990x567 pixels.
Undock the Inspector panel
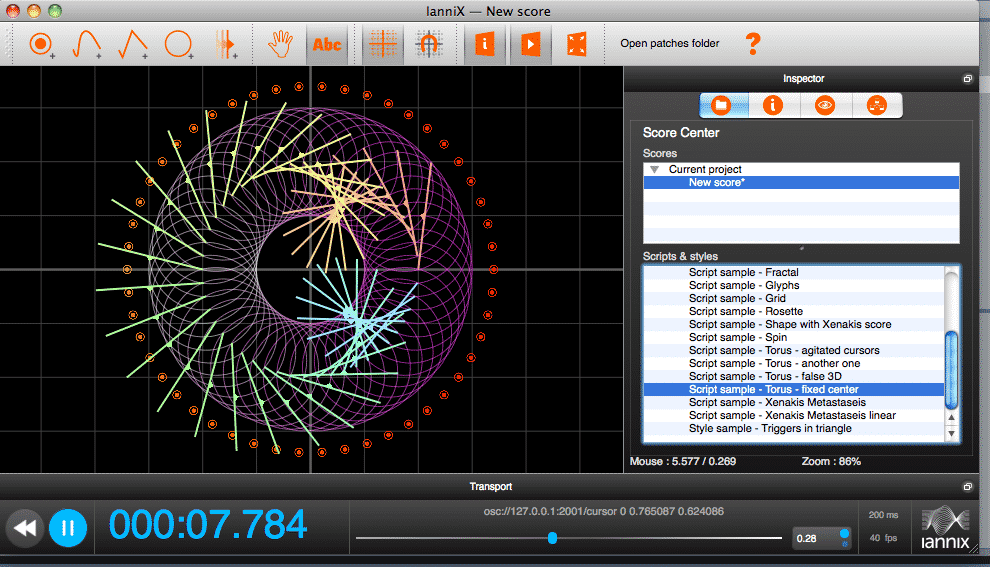tap(967, 79)
